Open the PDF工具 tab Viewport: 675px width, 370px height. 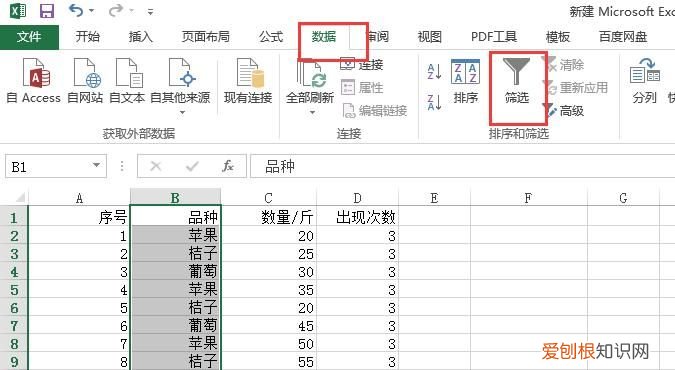tap(494, 37)
